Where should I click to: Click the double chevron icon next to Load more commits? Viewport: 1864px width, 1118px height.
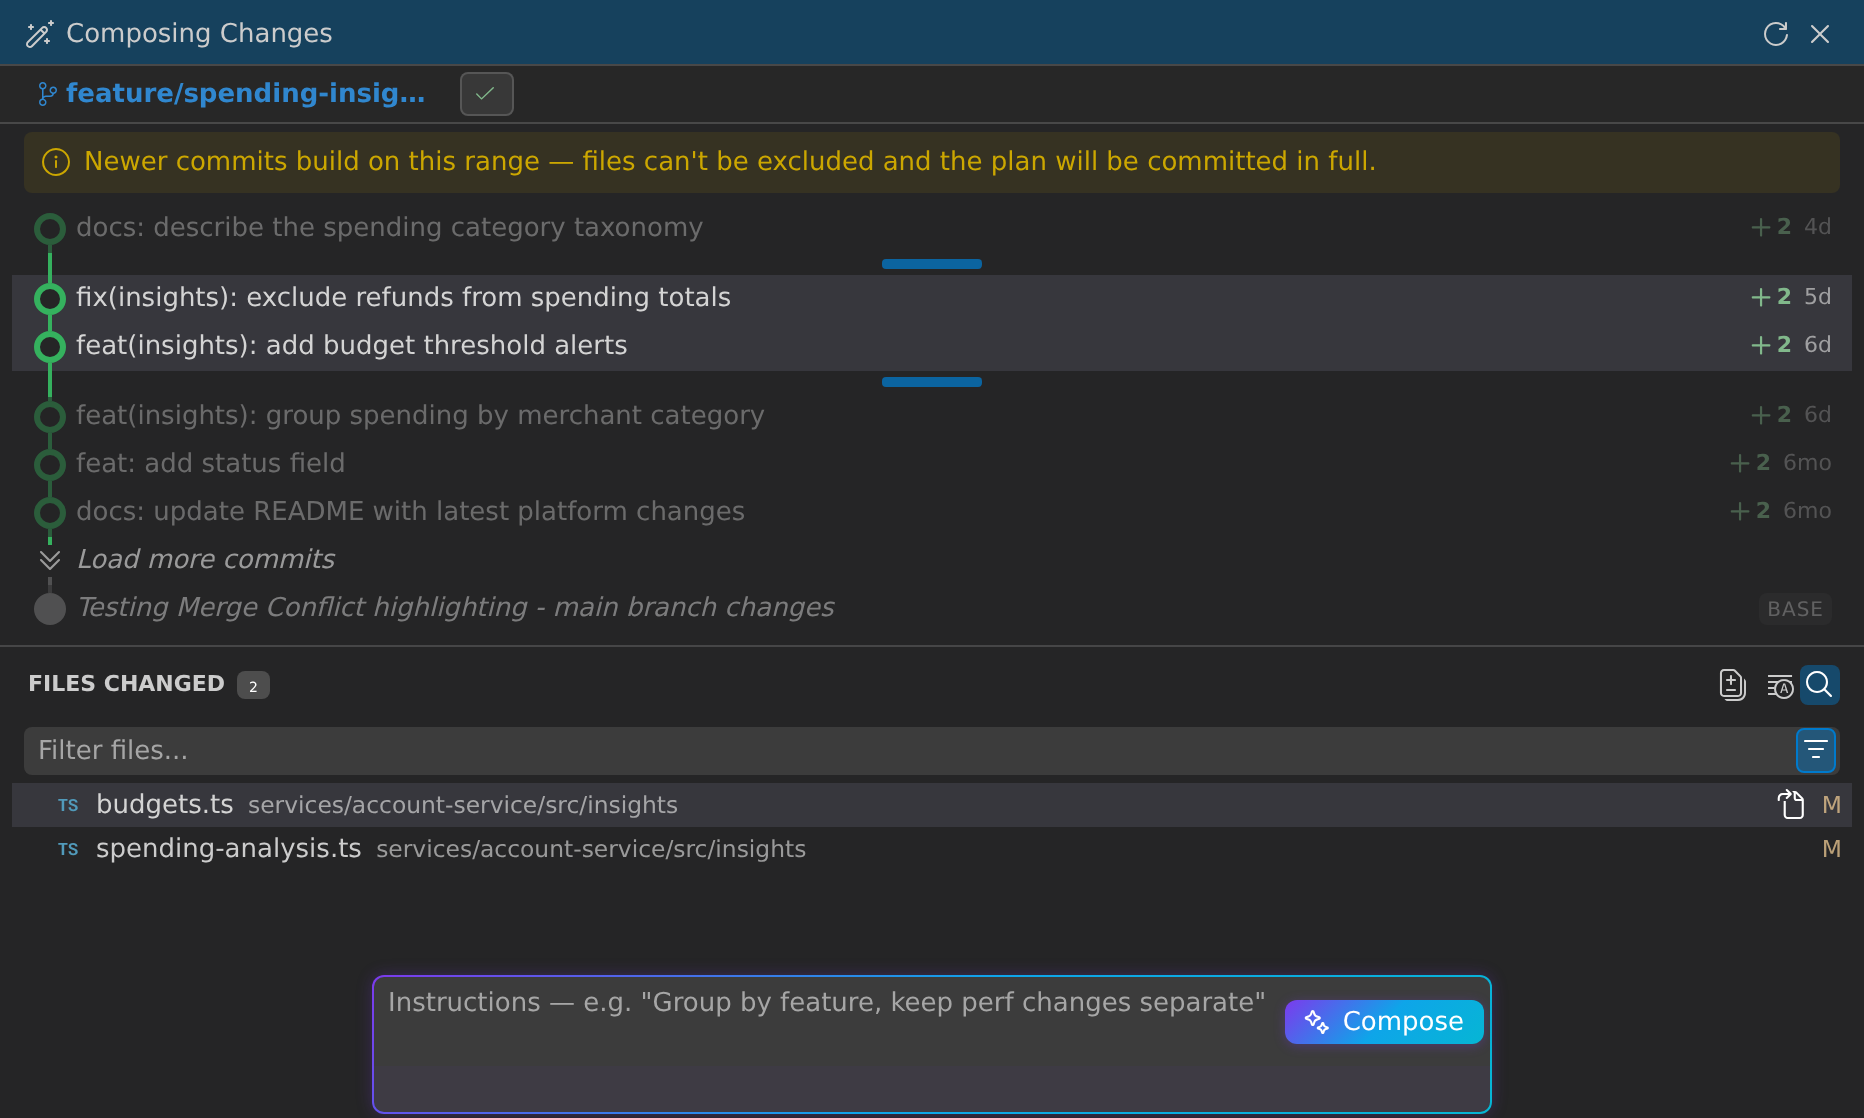(x=50, y=560)
